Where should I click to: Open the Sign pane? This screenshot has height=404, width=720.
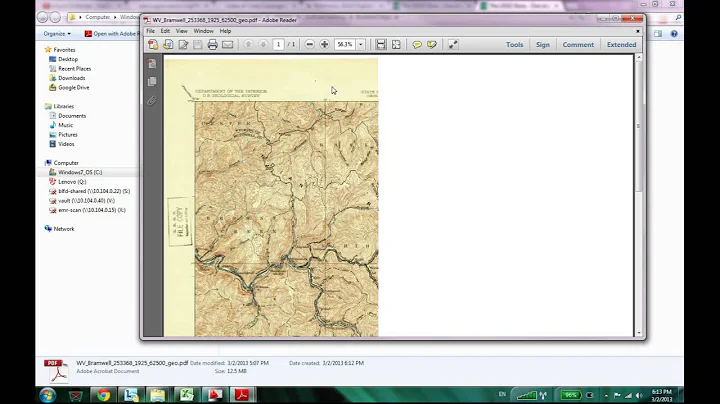pyautogui.click(x=543, y=45)
